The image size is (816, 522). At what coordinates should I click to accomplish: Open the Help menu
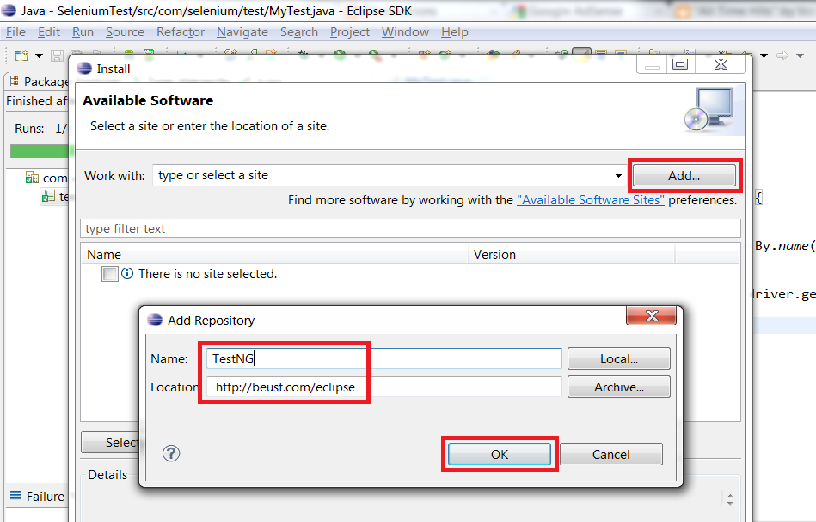[x=455, y=32]
